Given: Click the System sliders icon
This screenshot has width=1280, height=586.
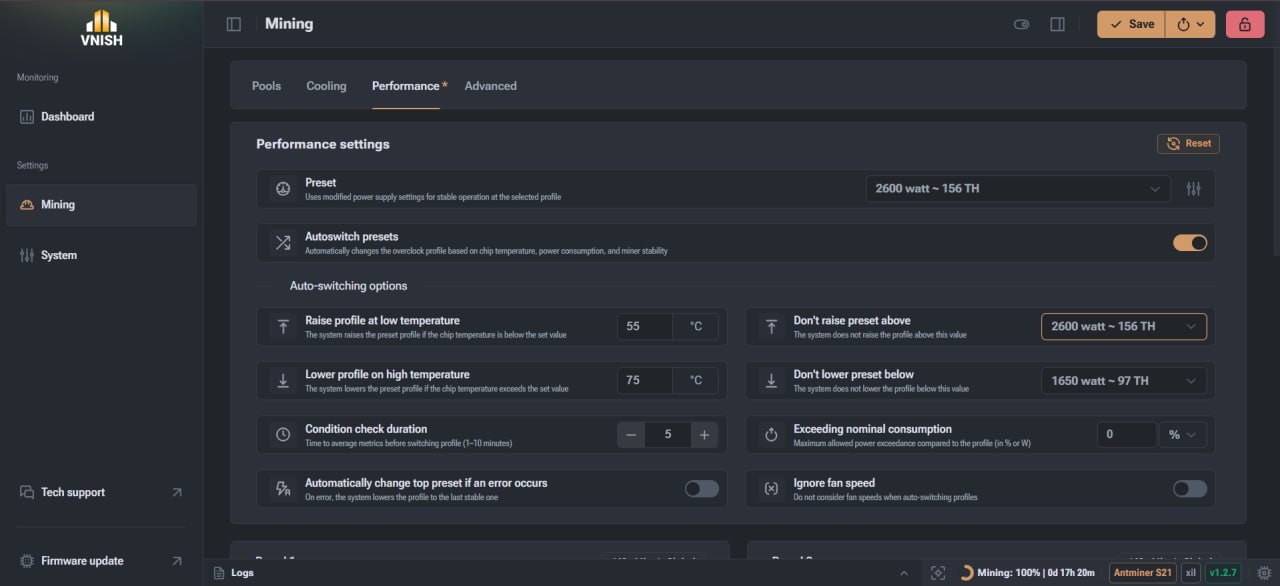Looking at the screenshot, I should click(27, 256).
